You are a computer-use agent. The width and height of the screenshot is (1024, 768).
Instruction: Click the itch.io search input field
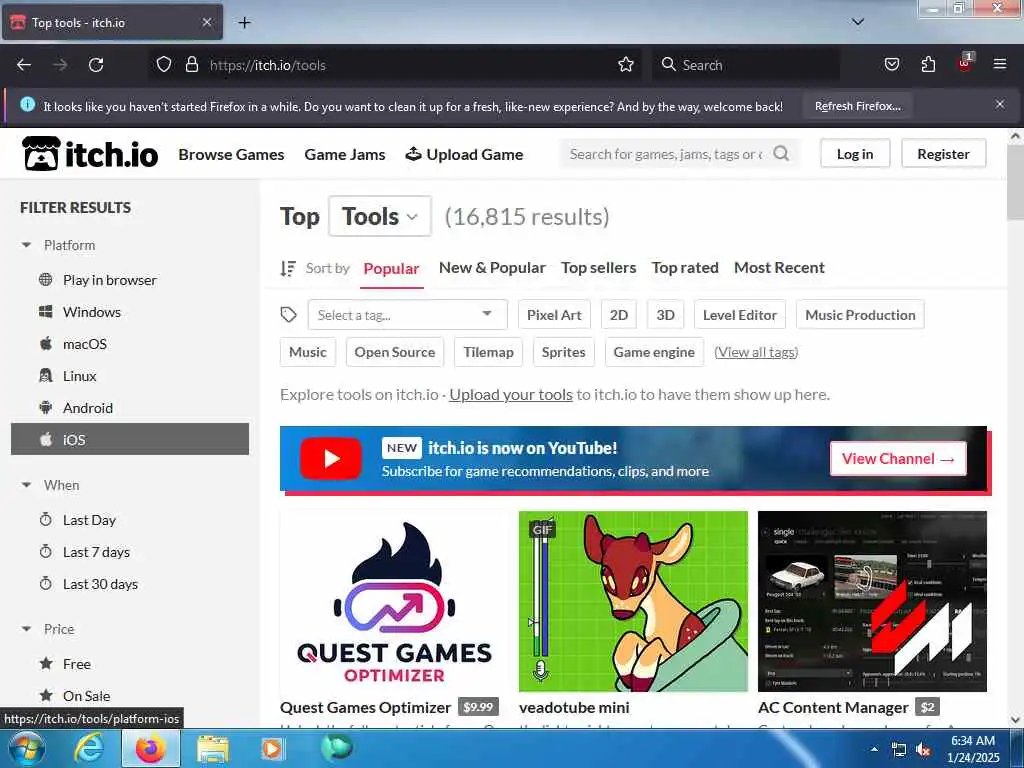coord(666,154)
